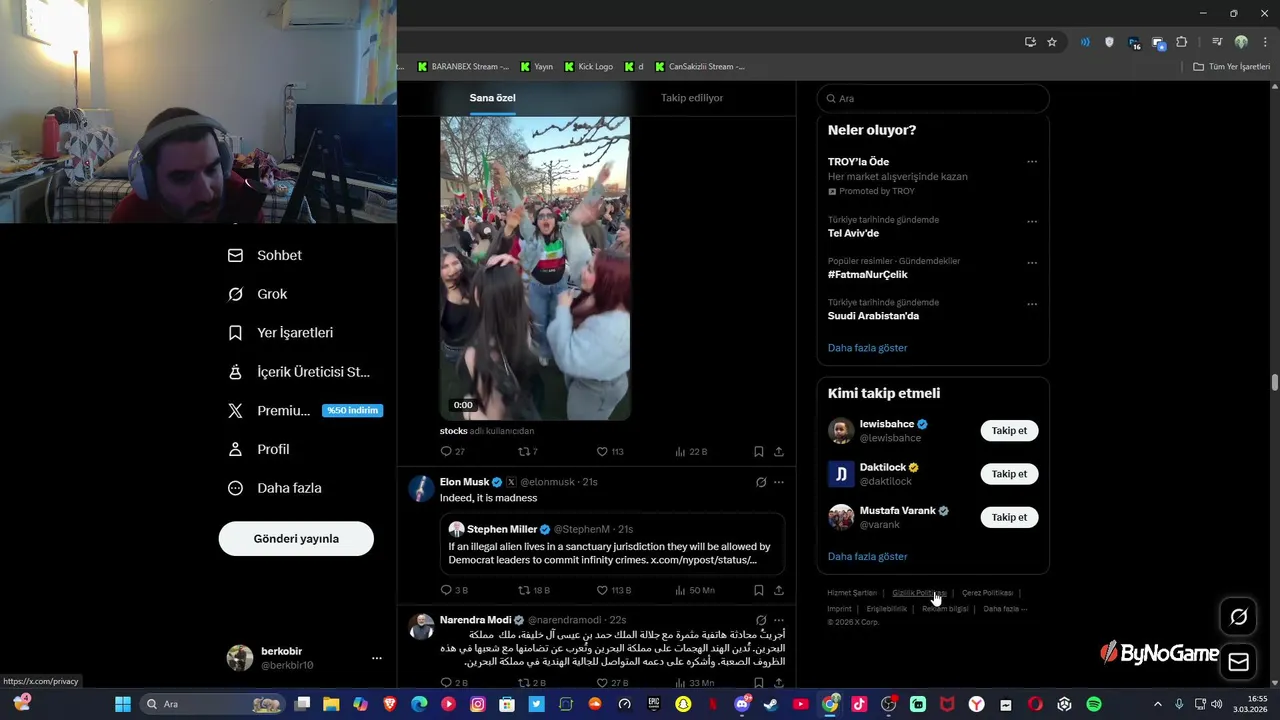The height and width of the screenshot is (720, 1280).
Task: Click the Gönderi yayınla button
Action: [x=296, y=538]
